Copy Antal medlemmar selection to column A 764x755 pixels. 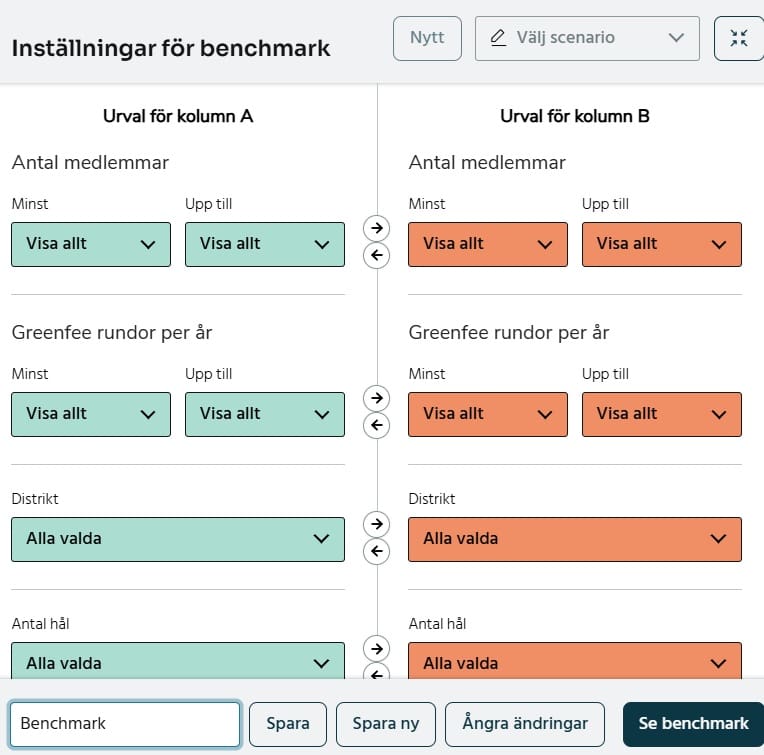tap(376, 256)
